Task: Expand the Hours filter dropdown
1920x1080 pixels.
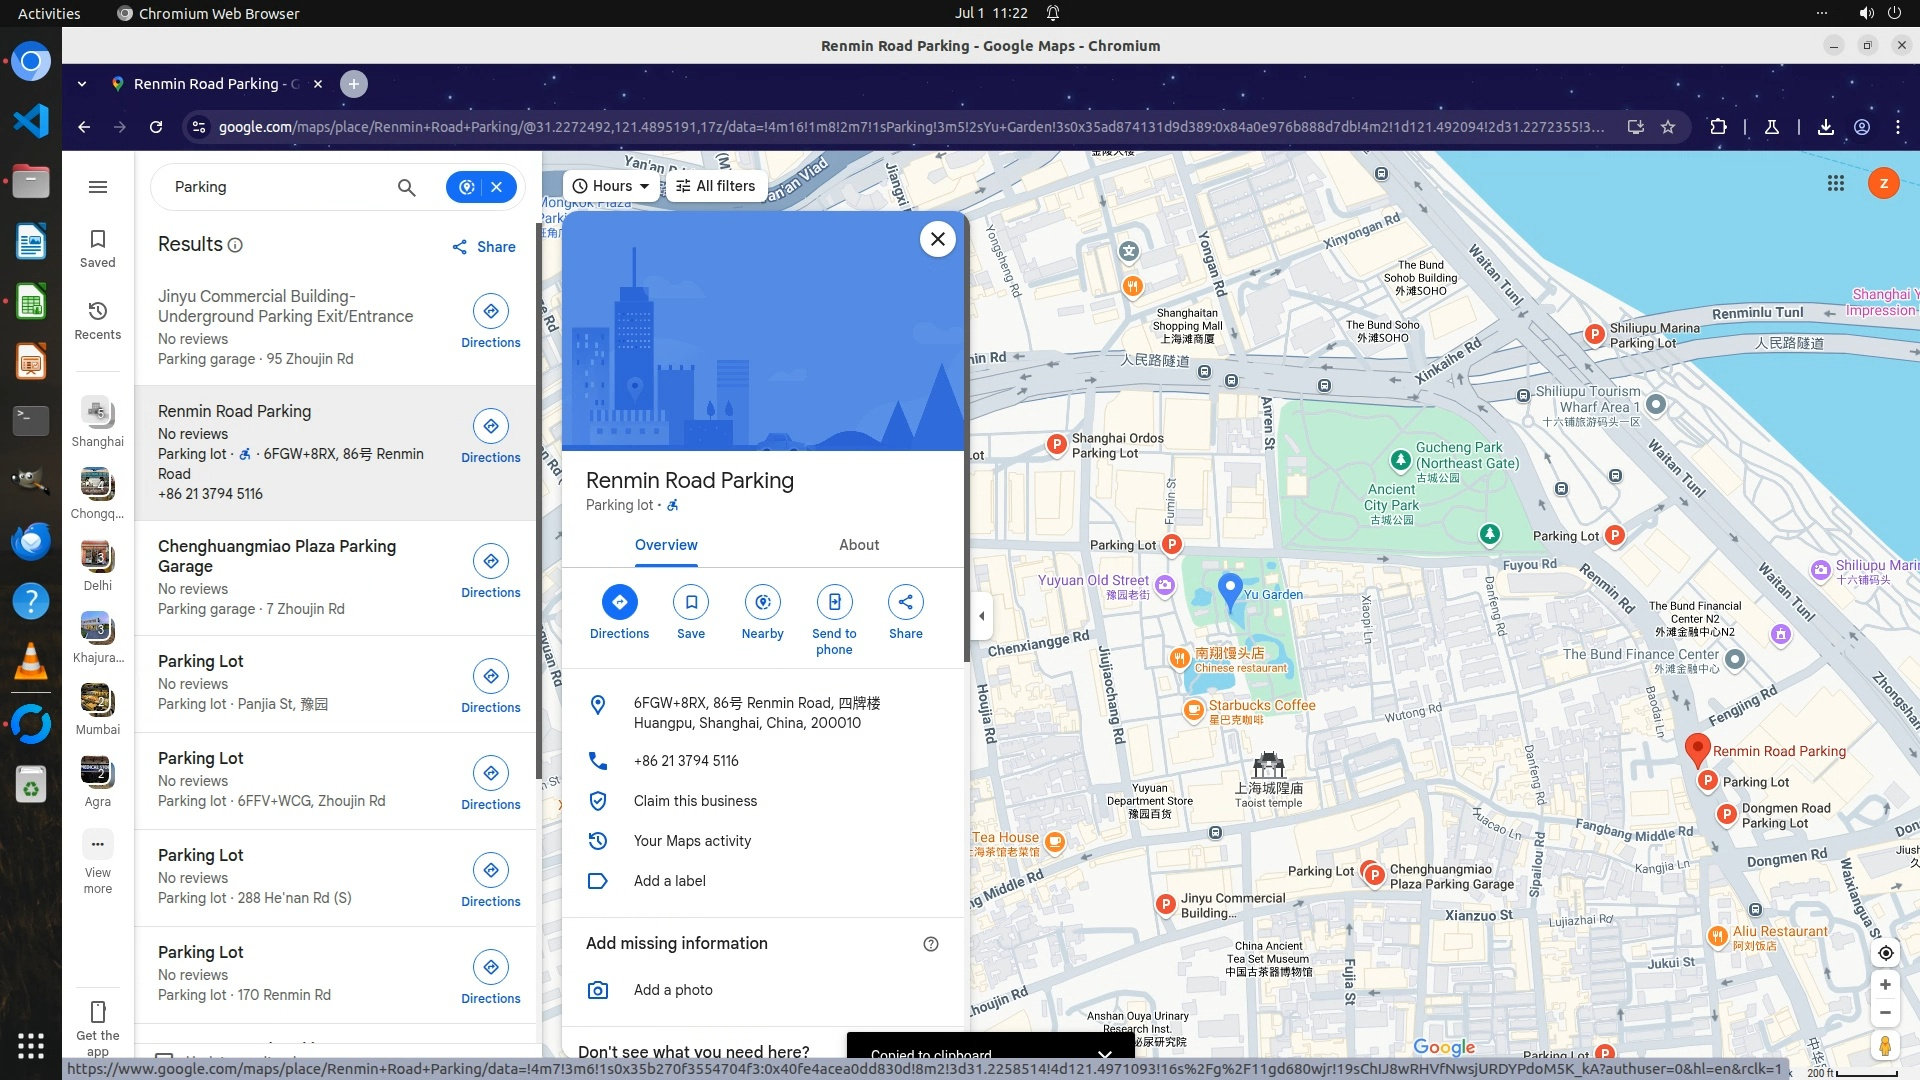Action: coord(611,186)
